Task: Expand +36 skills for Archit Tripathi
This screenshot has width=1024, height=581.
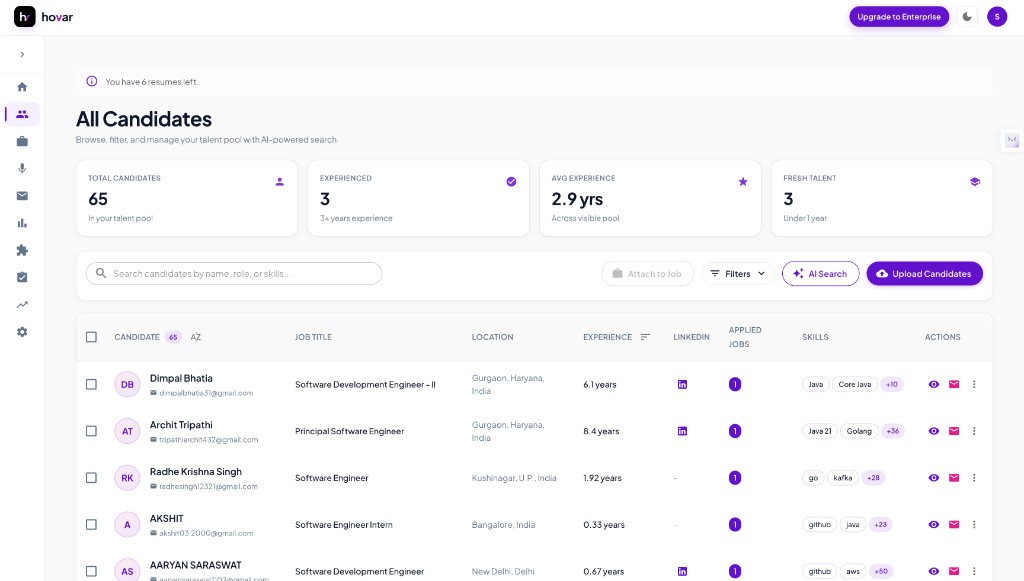Action: (892, 431)
